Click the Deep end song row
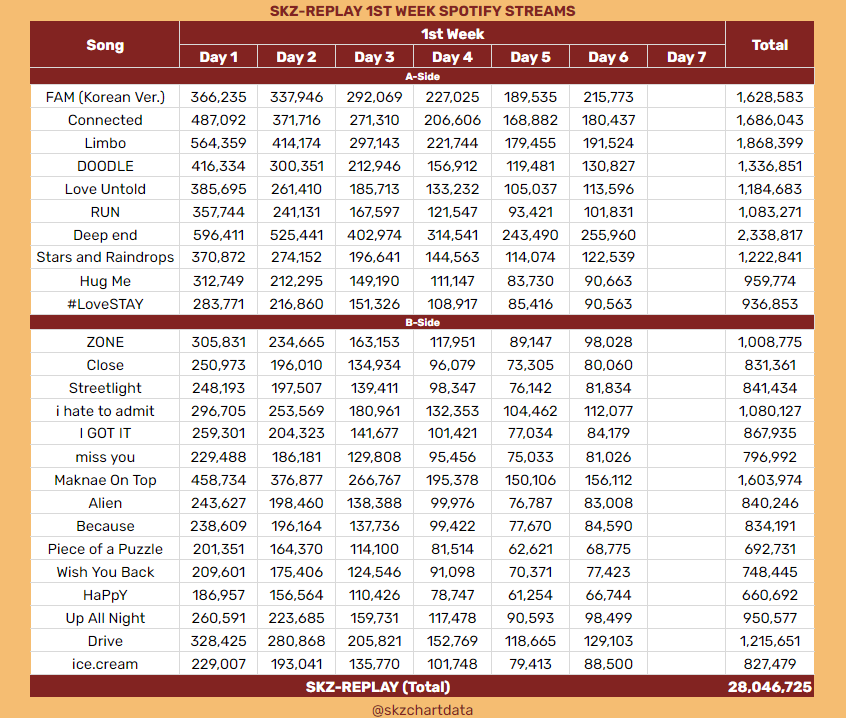 click(x=105, y=235)
